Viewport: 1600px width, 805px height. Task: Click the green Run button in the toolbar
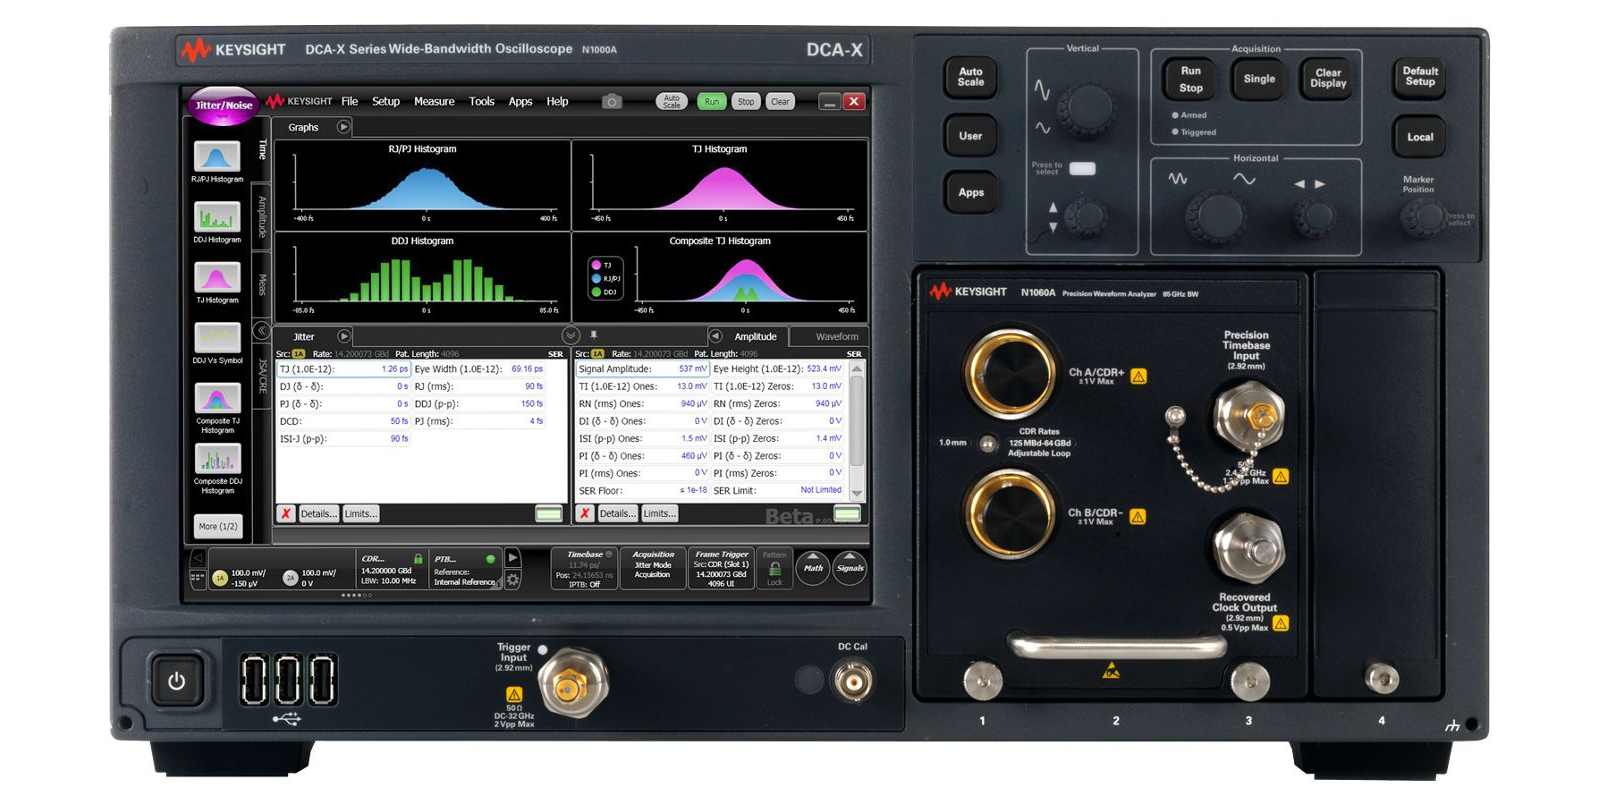[x=711, y=101]
